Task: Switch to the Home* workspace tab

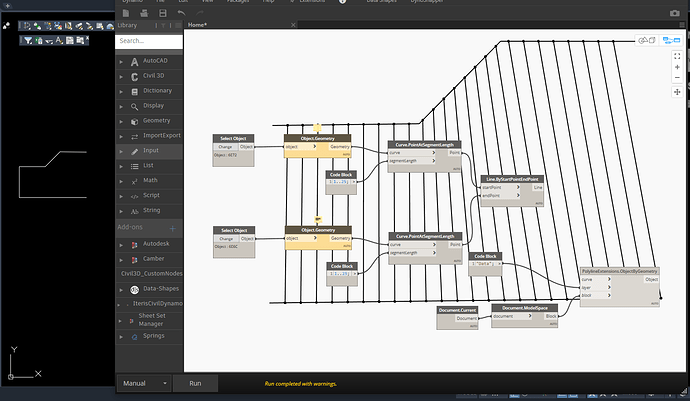Action: tap(197, 25)
